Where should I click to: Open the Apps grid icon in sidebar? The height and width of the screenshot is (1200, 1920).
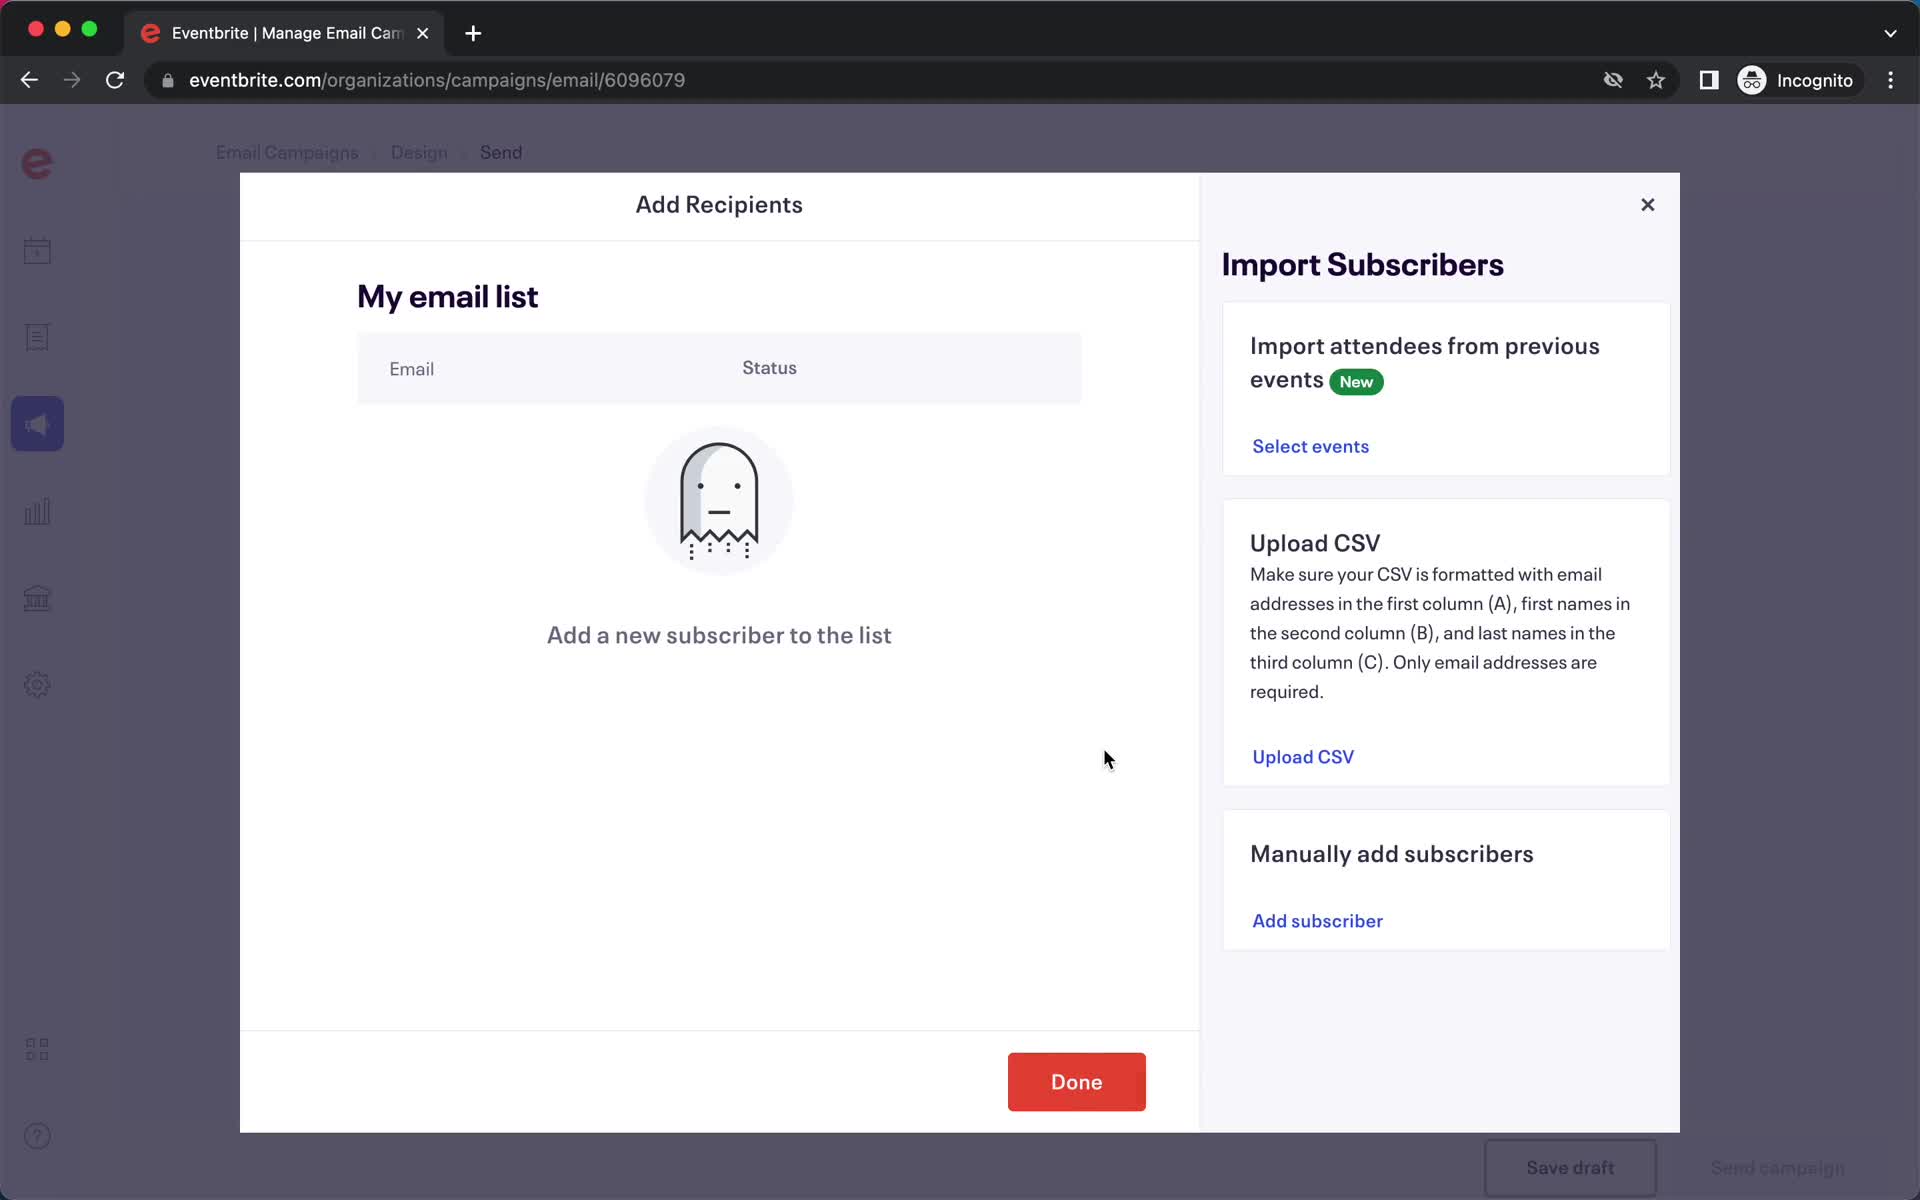[37, 1049]
